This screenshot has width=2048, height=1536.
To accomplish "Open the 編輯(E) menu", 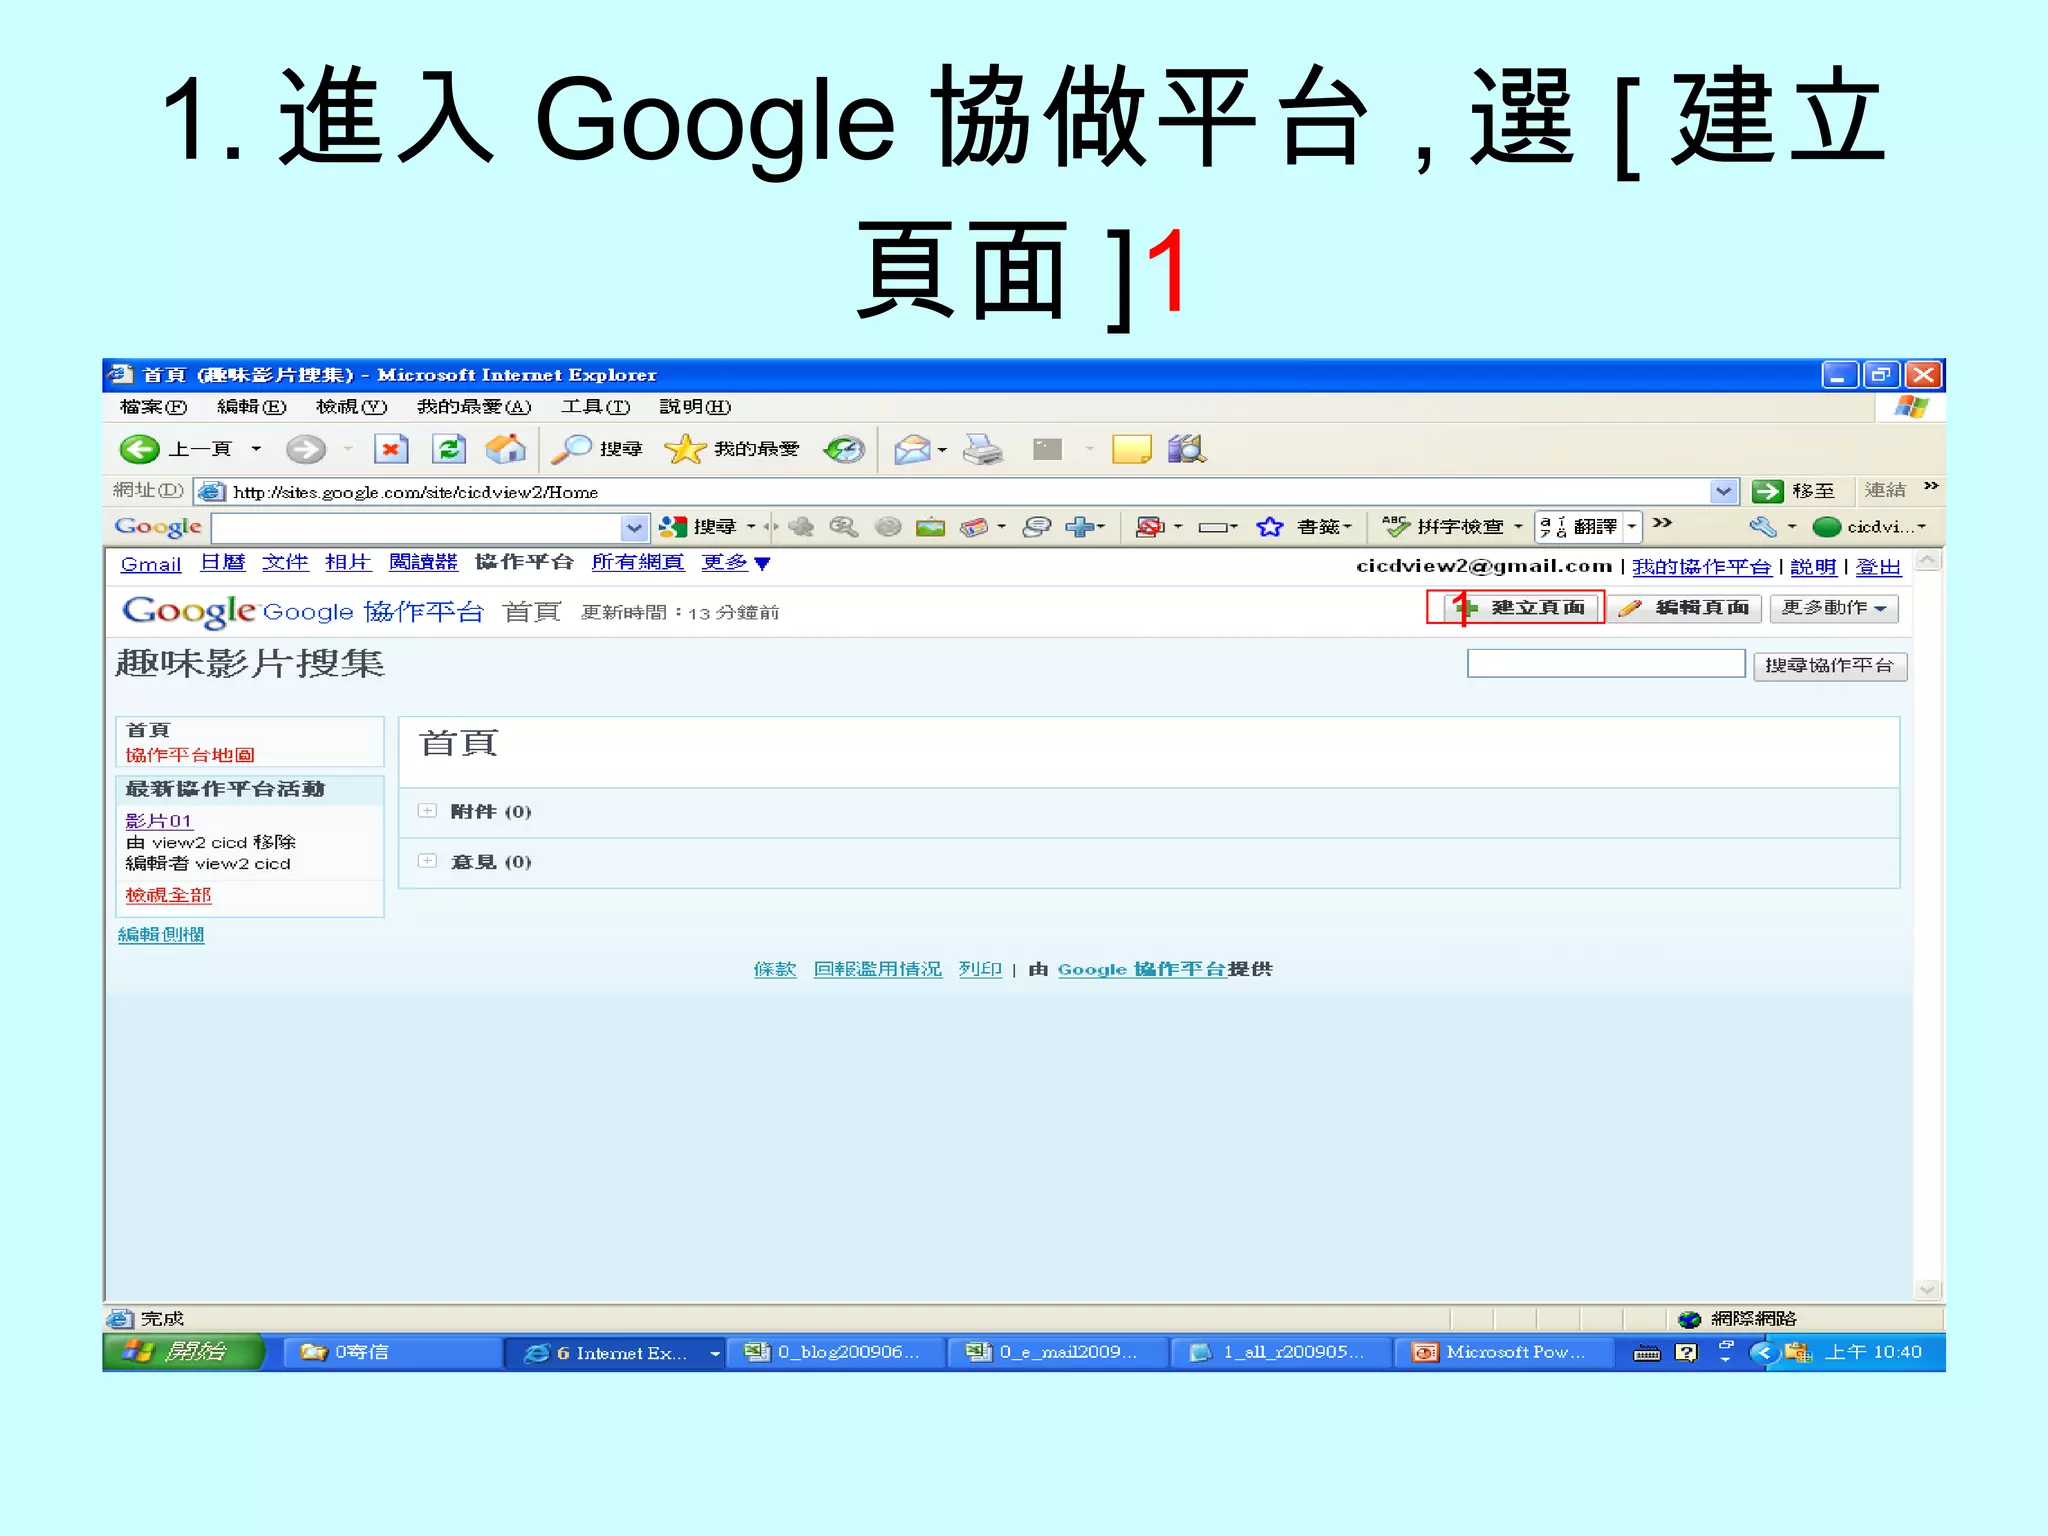I will point(252,406).
